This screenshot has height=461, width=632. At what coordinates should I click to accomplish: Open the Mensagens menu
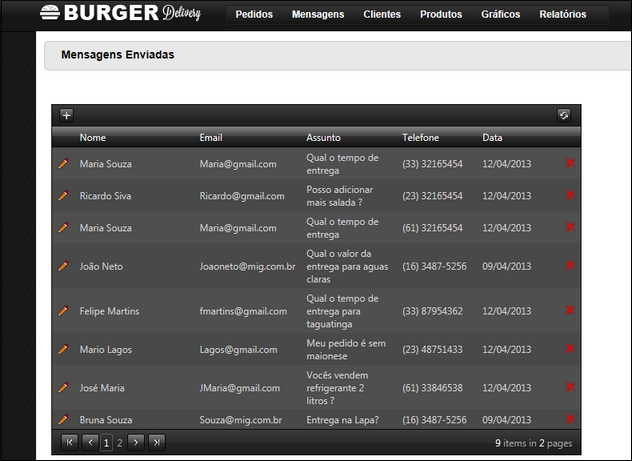coord(318,15)
